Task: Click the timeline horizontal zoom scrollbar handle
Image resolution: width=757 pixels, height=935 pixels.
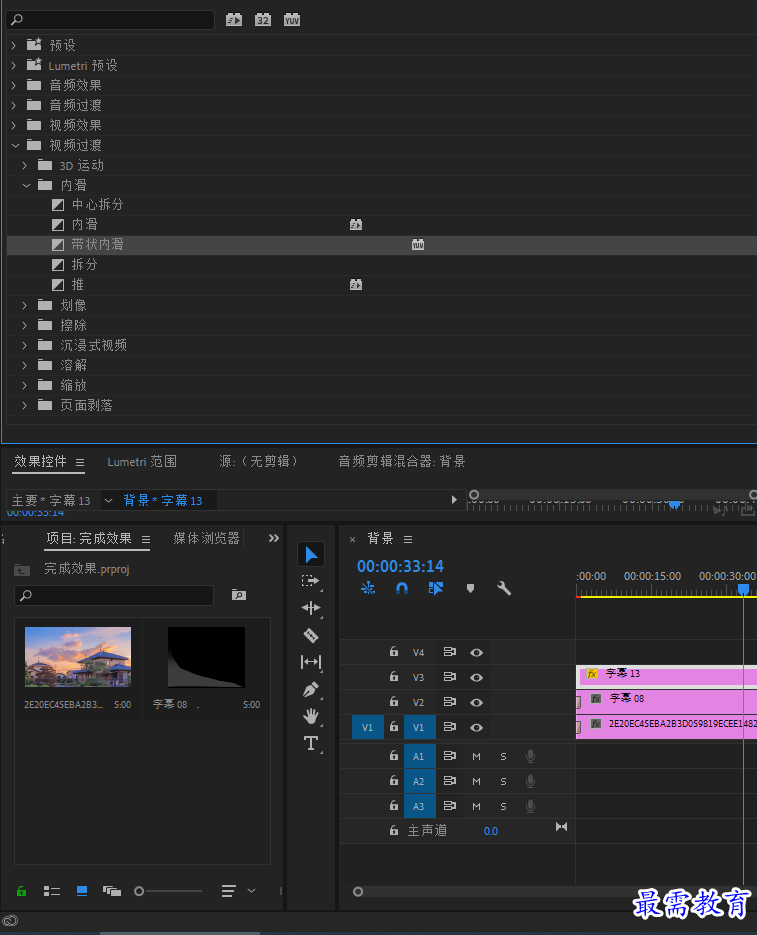Action: pos(358,891)
